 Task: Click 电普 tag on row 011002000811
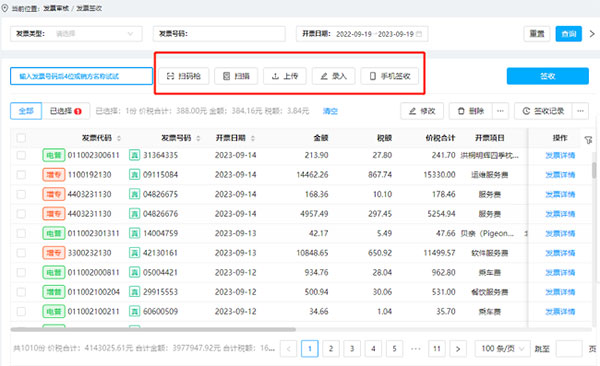(x=54, y=272)
